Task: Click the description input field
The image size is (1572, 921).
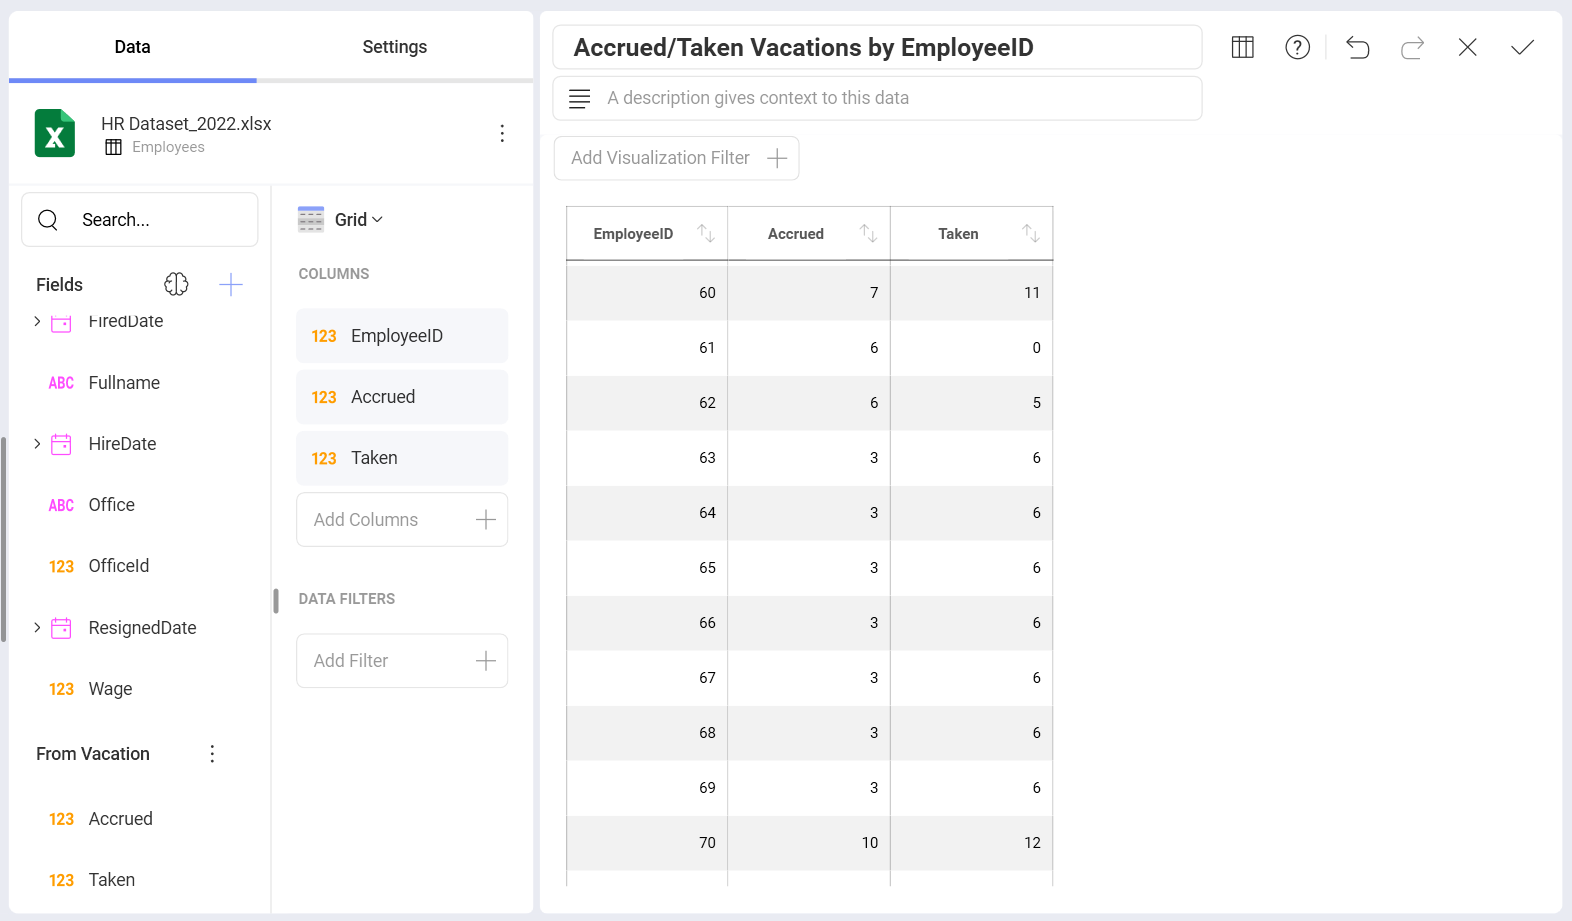Action: point(877,98)
